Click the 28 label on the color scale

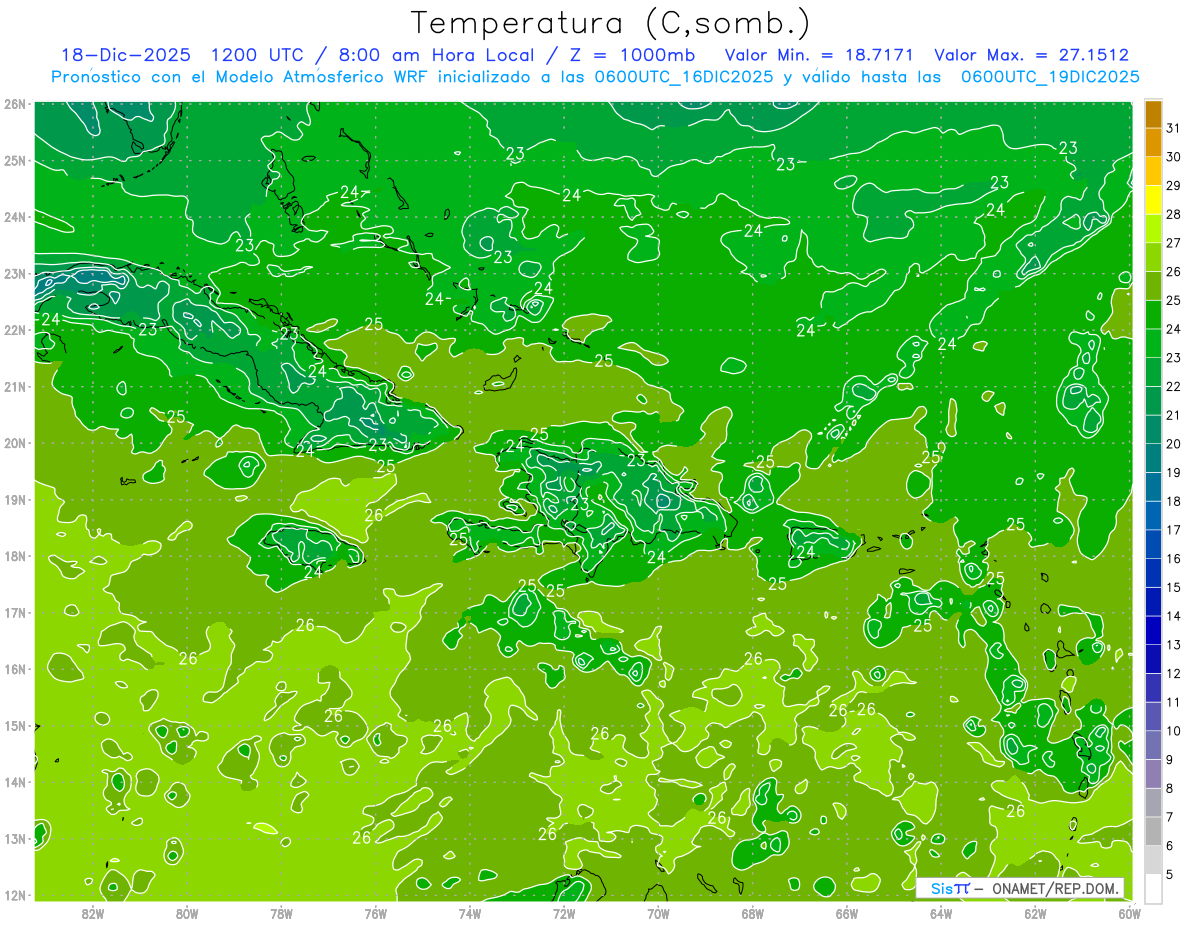1173,215
